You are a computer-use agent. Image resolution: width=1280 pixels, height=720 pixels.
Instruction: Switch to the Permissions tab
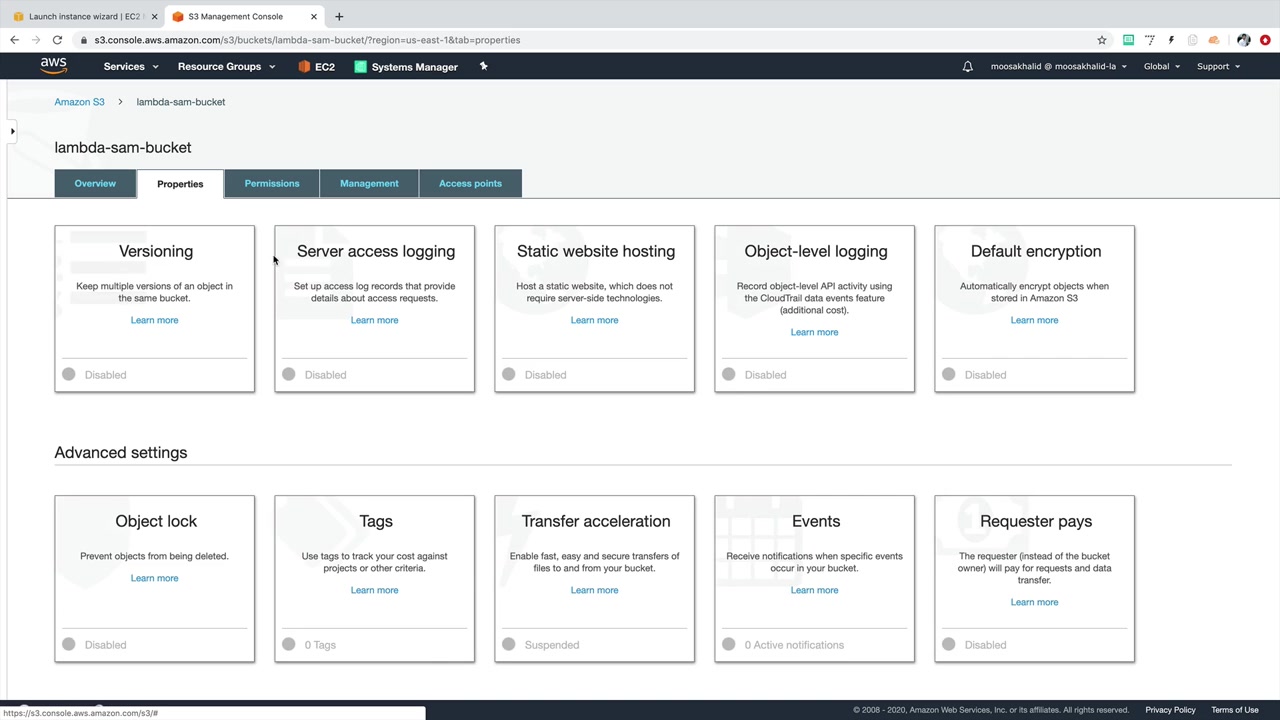[x=272, y=184]
